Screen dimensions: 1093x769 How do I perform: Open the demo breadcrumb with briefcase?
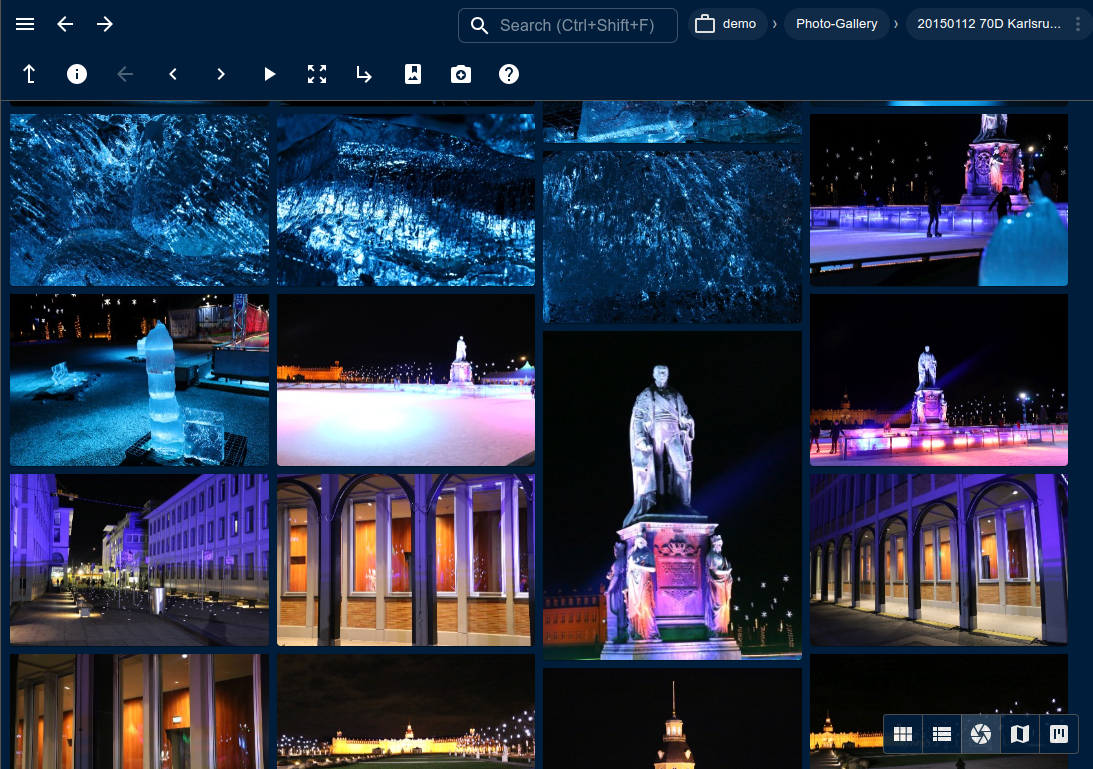coord(727,24)
